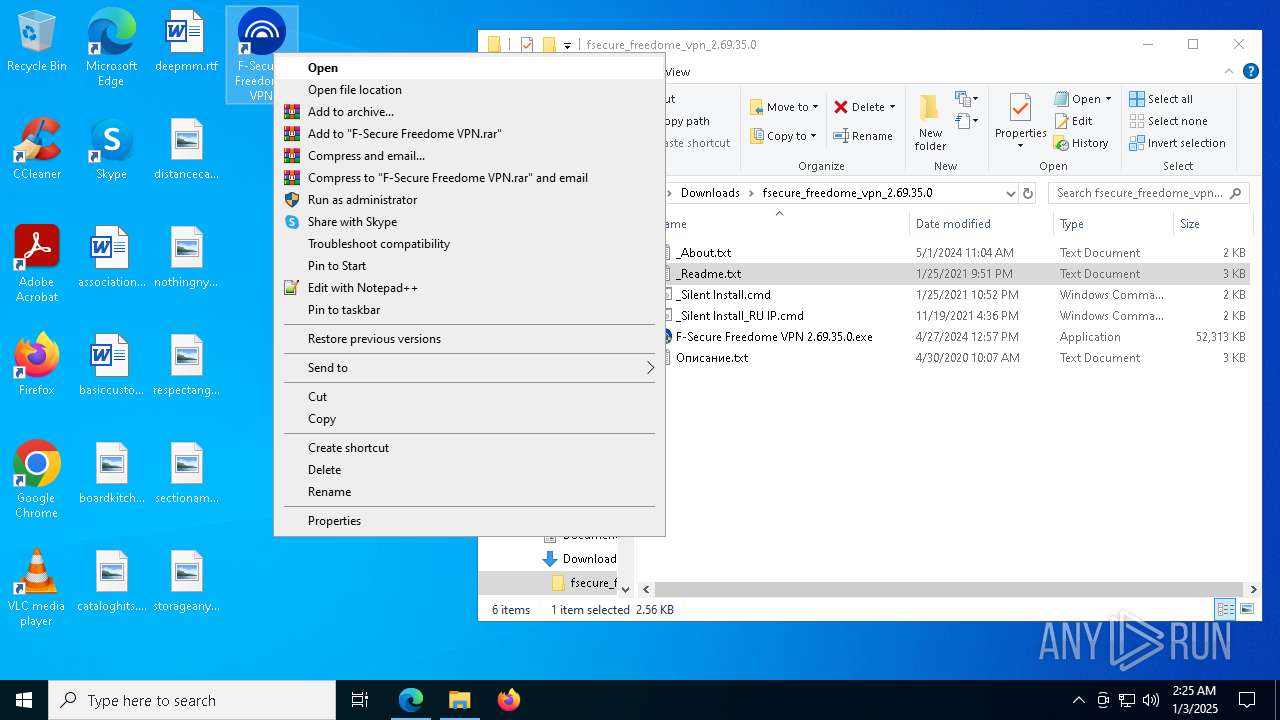Open the notification center icon

(x=1247, y=700)
